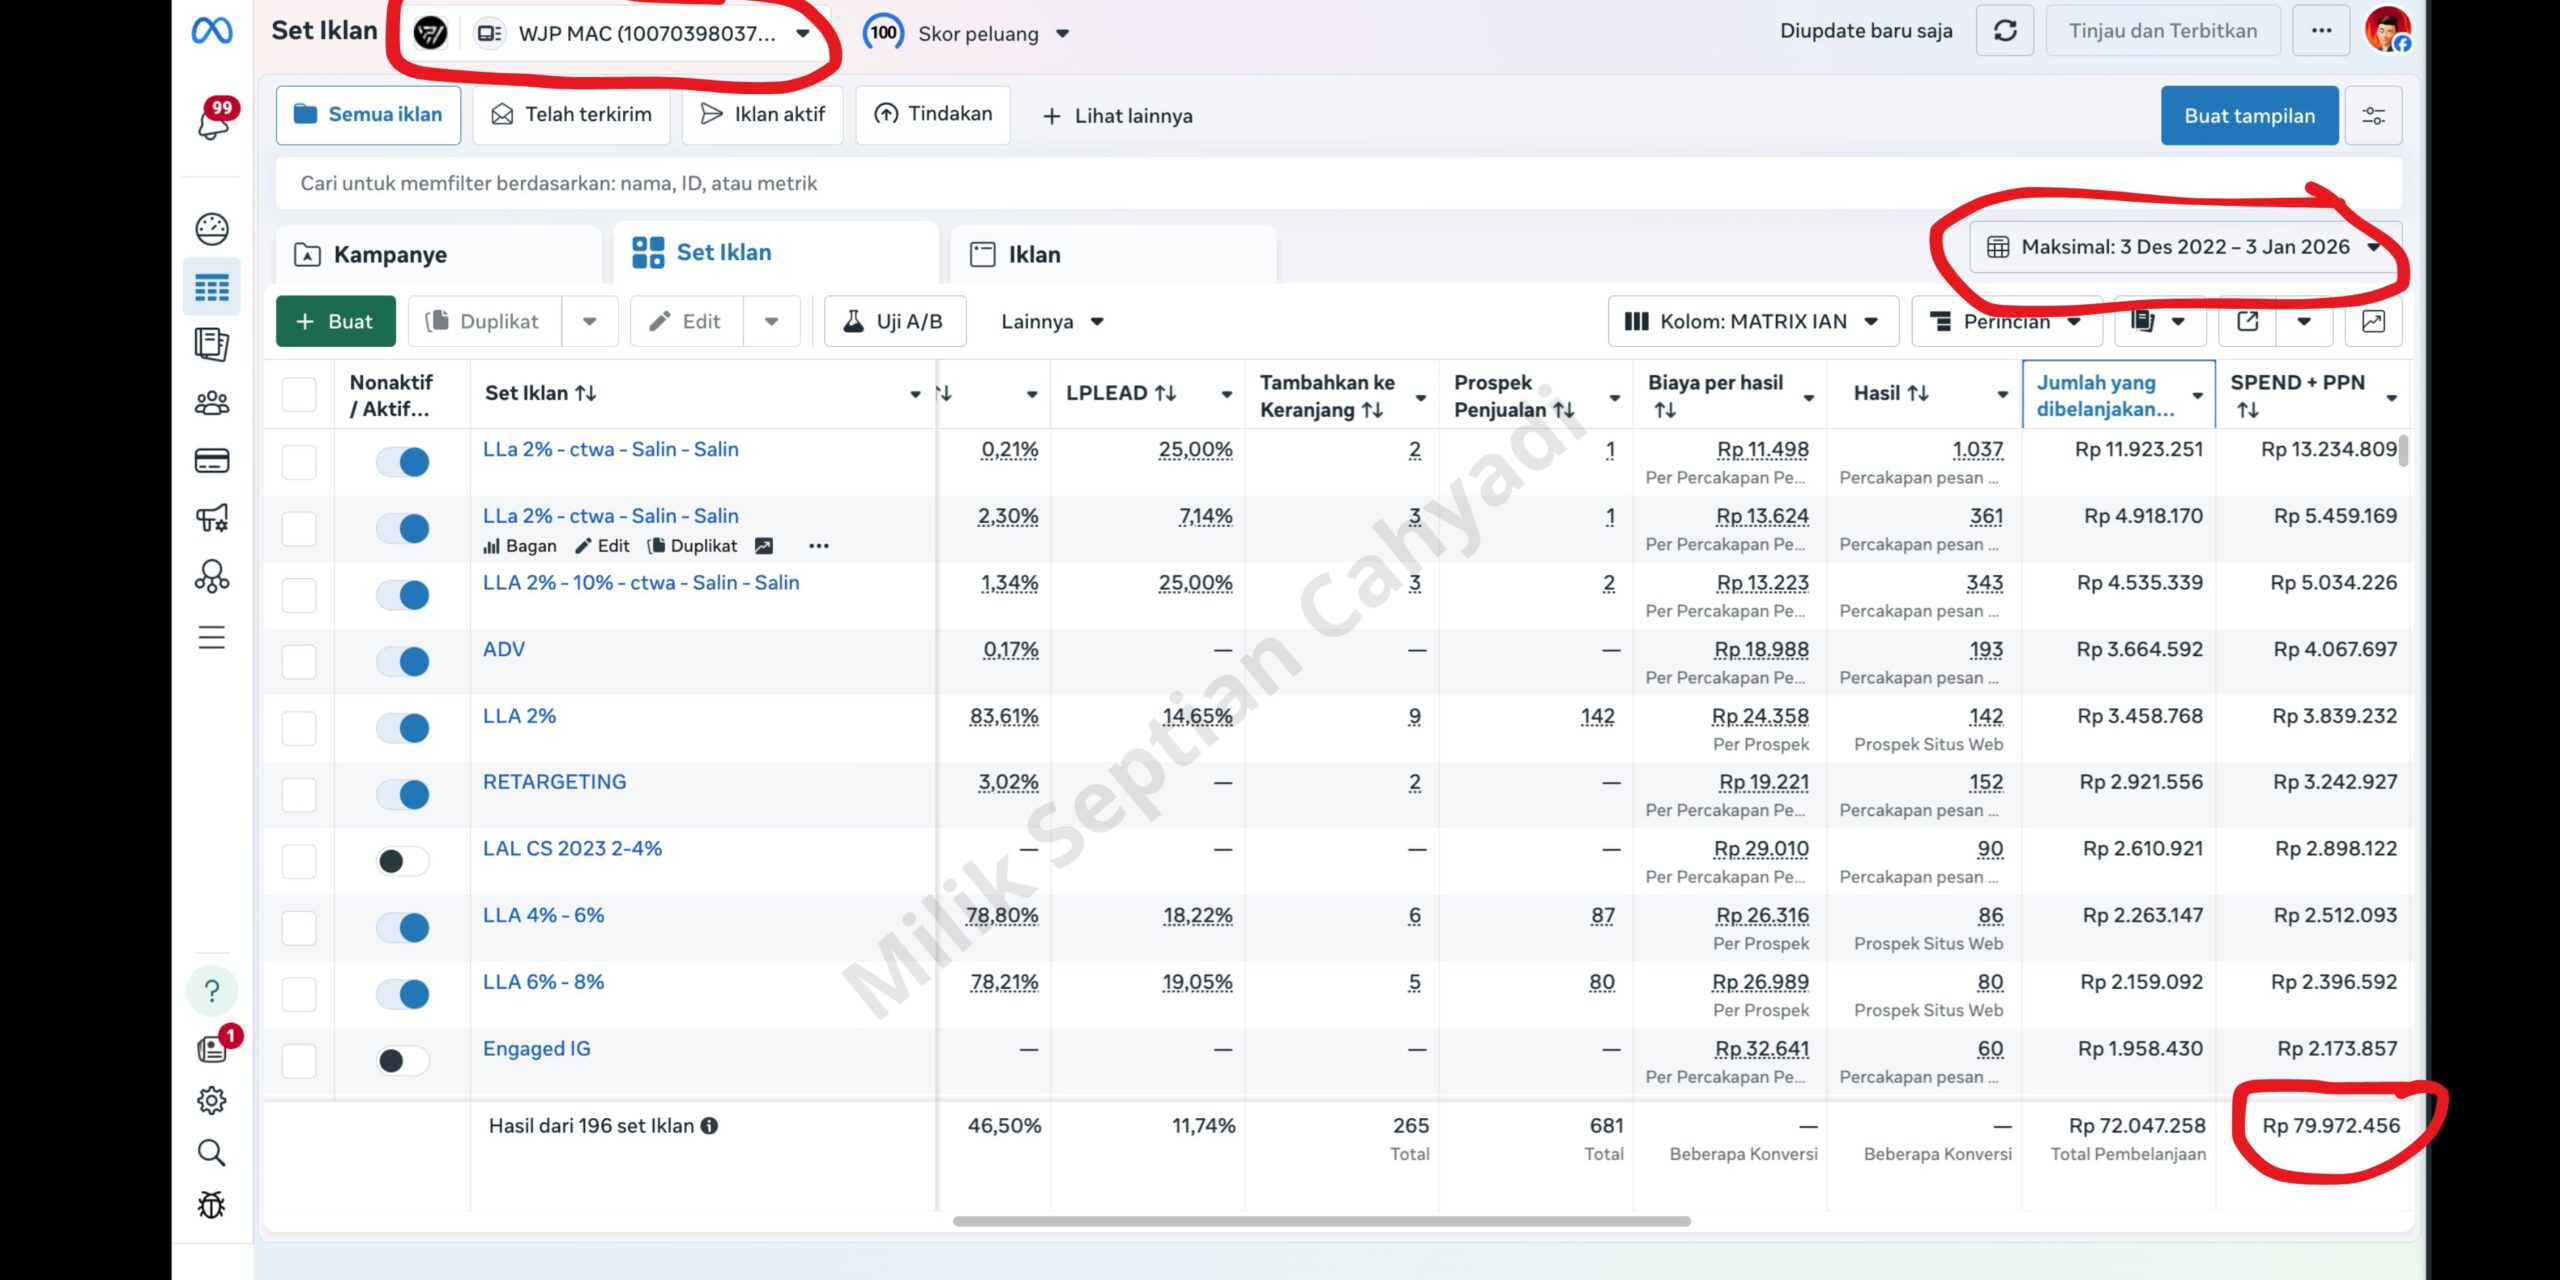Click the green Buat button
The image size is (2560, 1280).
click(335, 321)
